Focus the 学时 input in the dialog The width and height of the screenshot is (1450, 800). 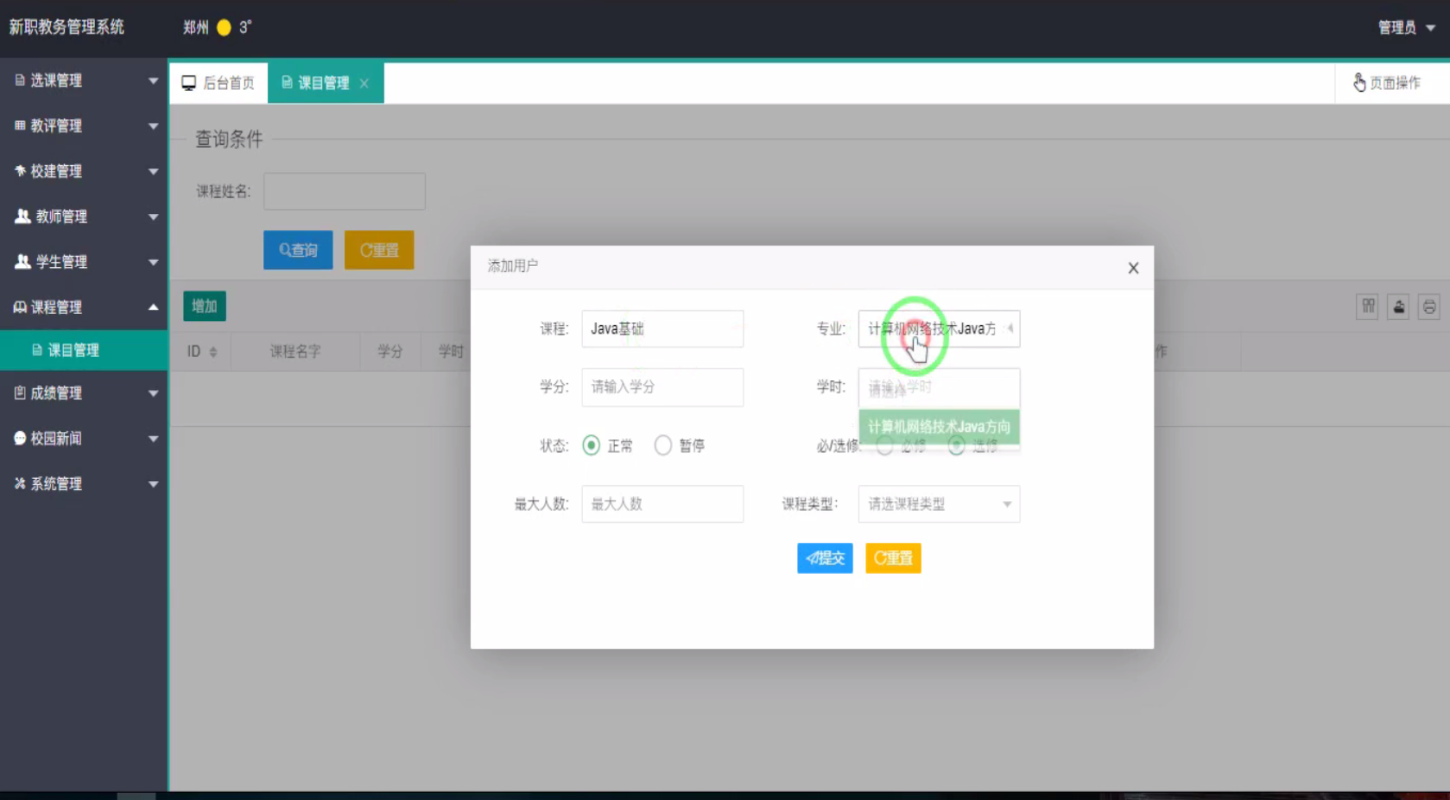coord(939,387)
